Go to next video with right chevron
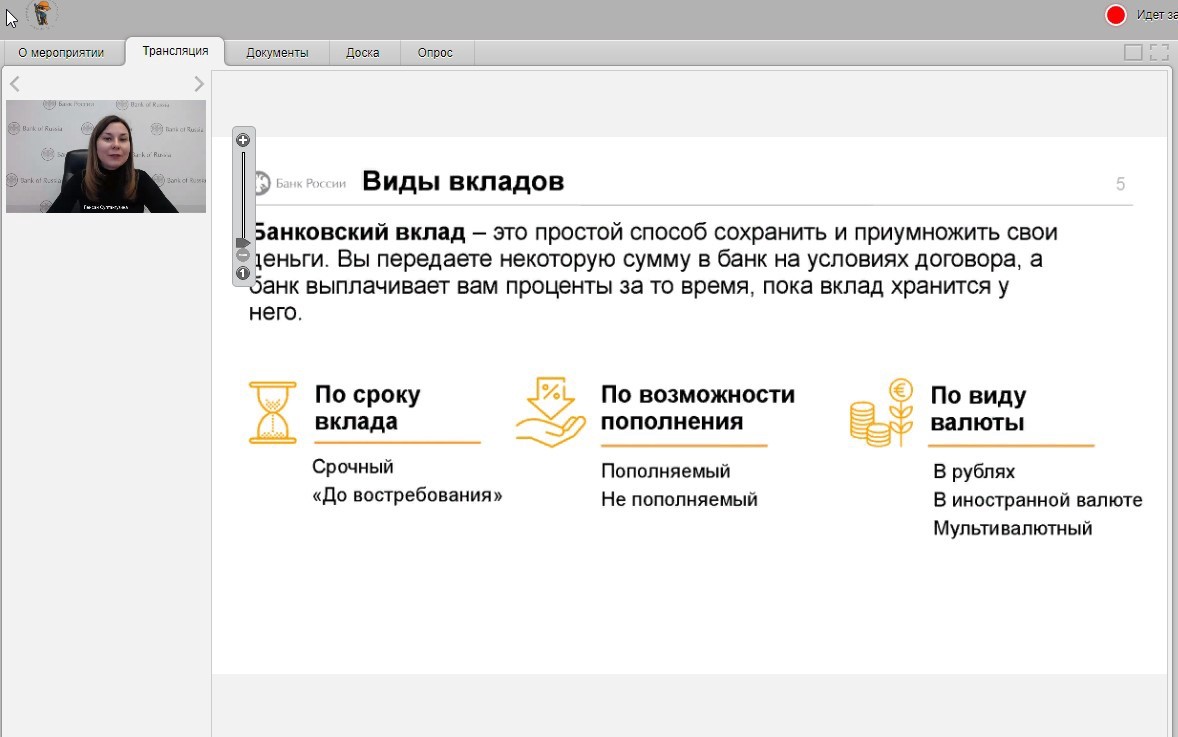The width and height of the screenshot is (1178, 737). 198,84
